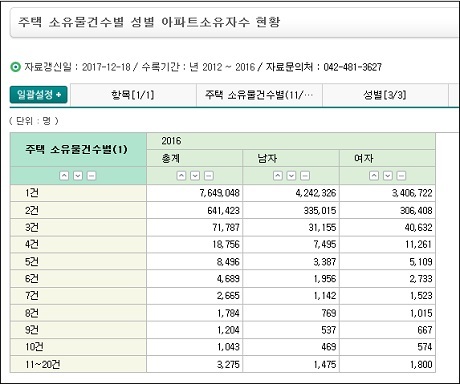Image resolution: width=460 pixels, height=384 pixels.
Task: Sort 남자 column descending
Action: pos(291,176)
